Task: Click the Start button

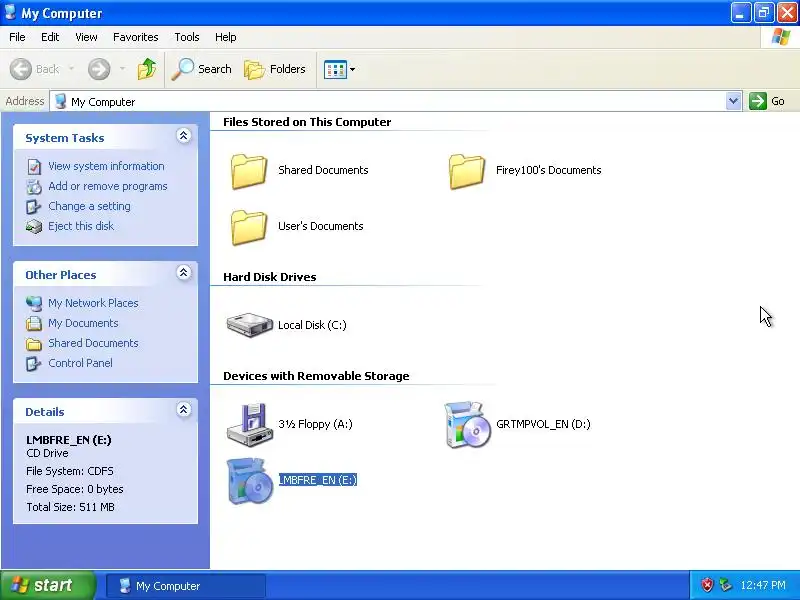Action: (x=48, y=585)
